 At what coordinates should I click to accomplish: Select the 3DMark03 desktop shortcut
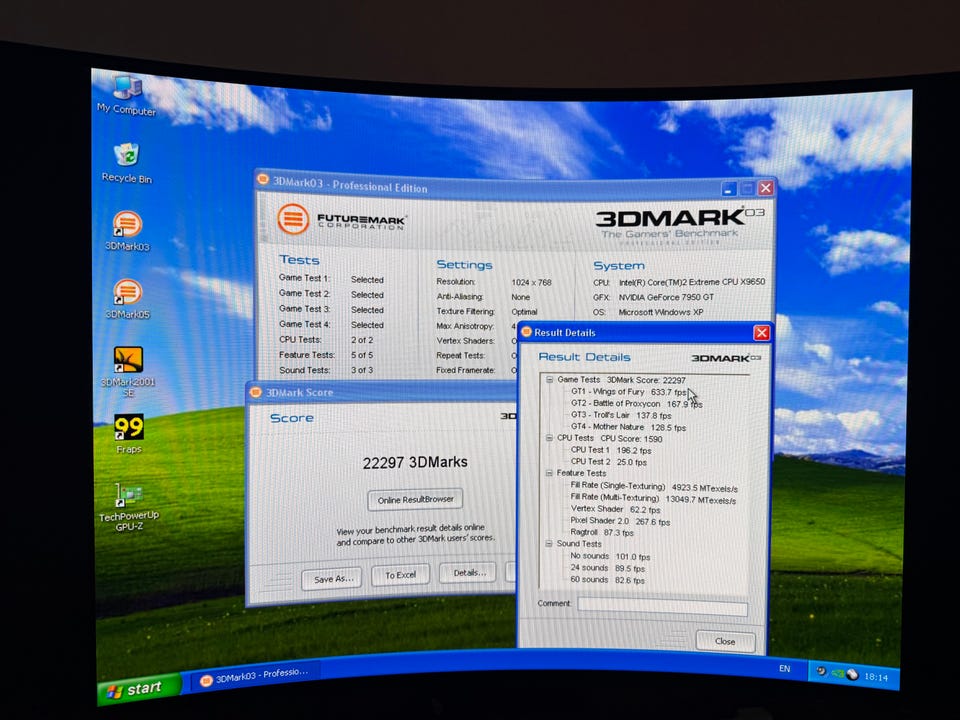pos(127,231)
